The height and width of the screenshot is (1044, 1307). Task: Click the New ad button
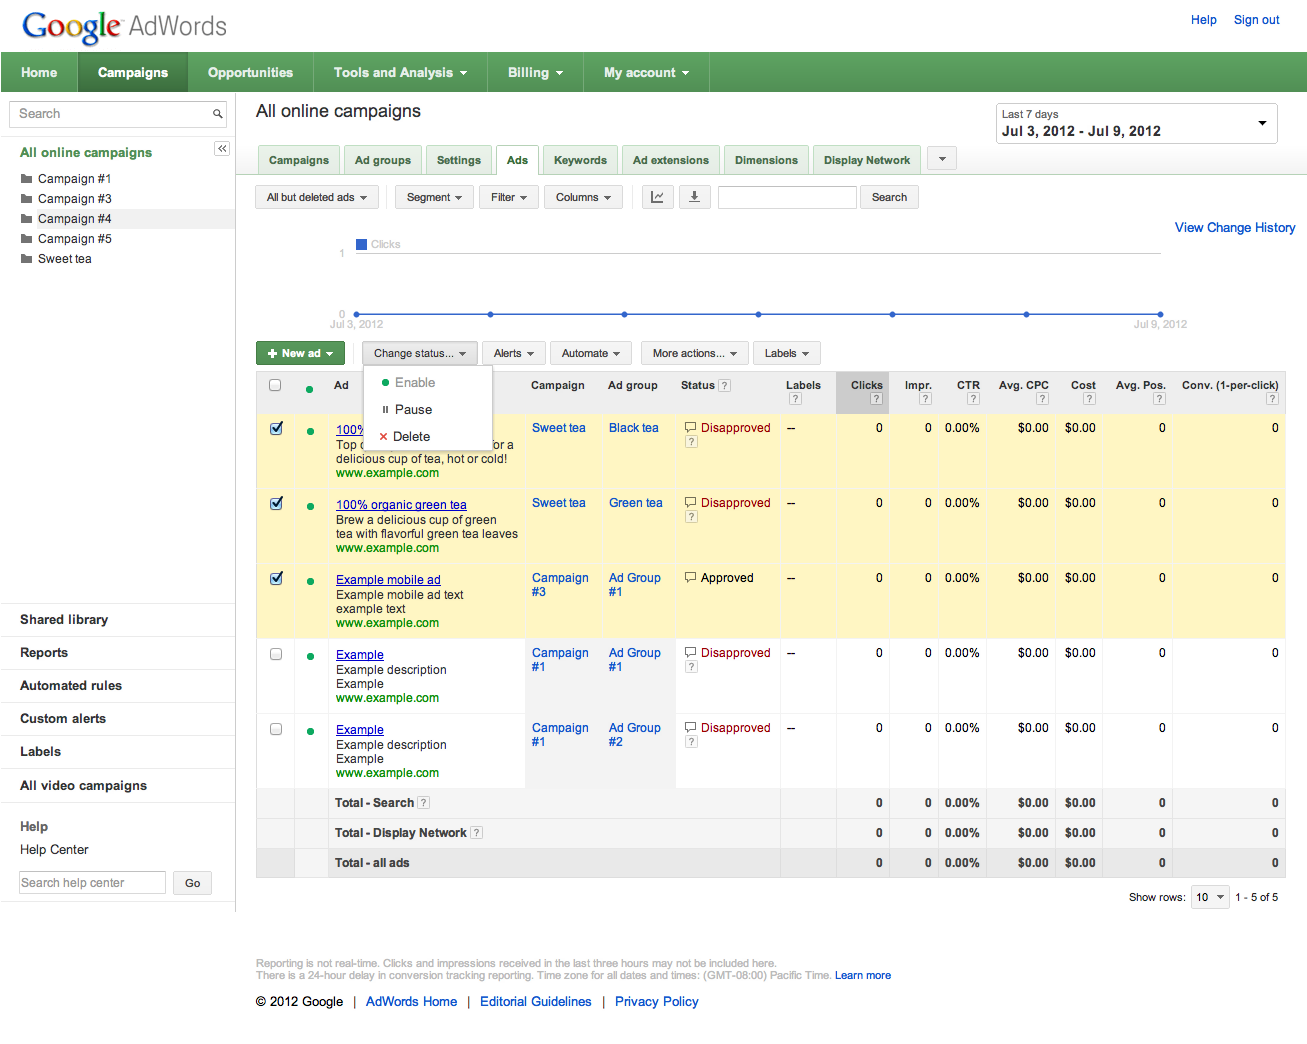(300, 353)
